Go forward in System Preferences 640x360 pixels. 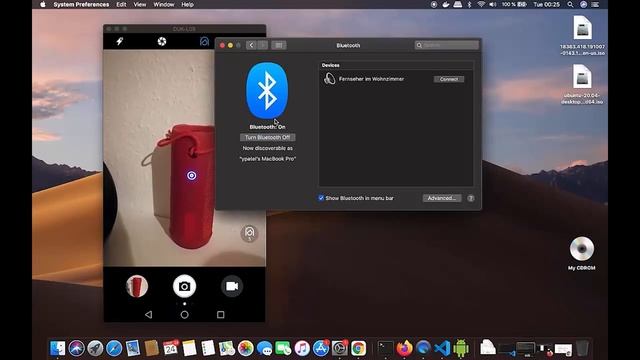[x=263, y=45]
